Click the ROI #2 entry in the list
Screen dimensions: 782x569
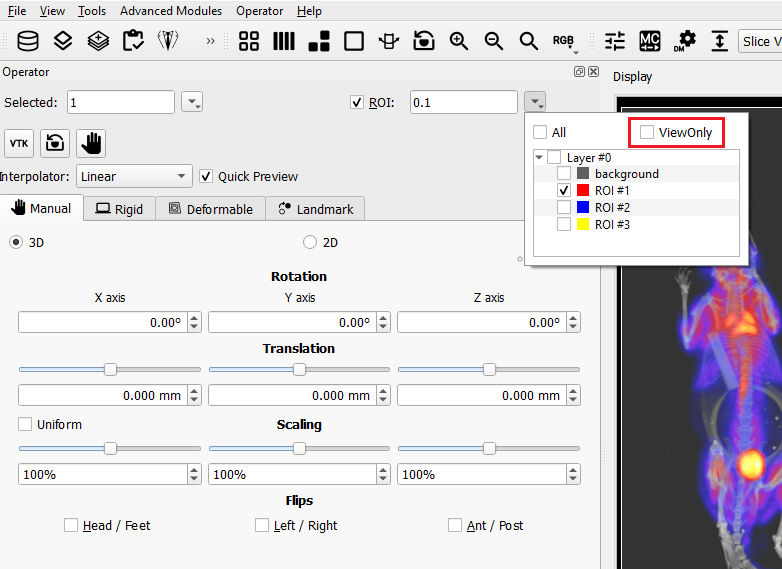coord(611,207)
